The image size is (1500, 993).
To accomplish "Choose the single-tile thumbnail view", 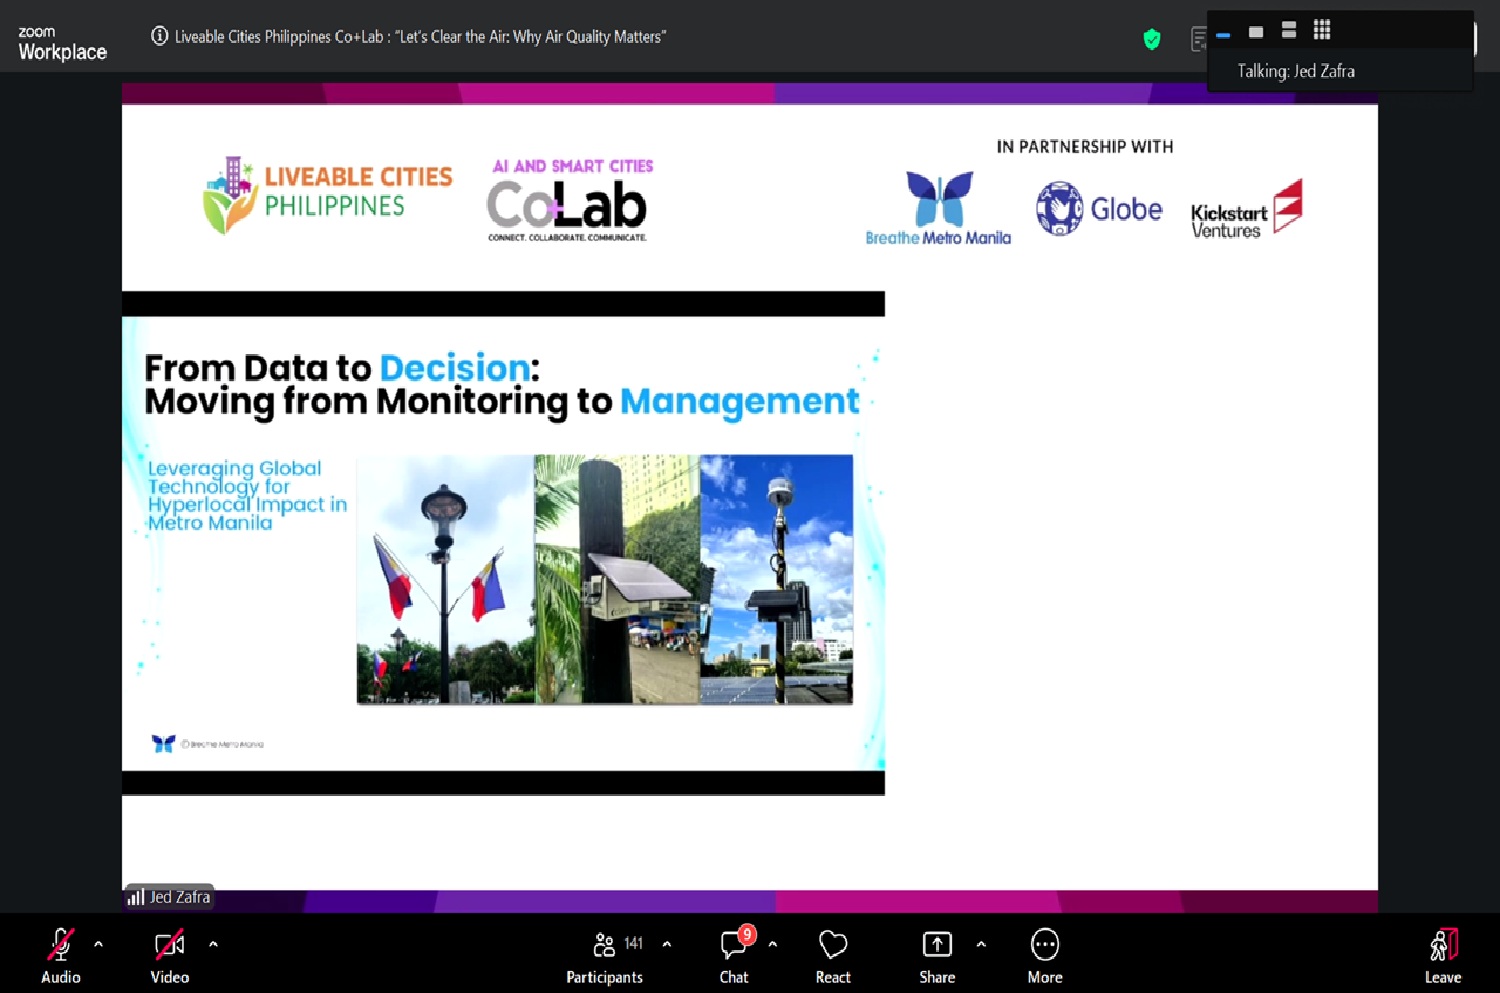I will tap(1256, 32).
